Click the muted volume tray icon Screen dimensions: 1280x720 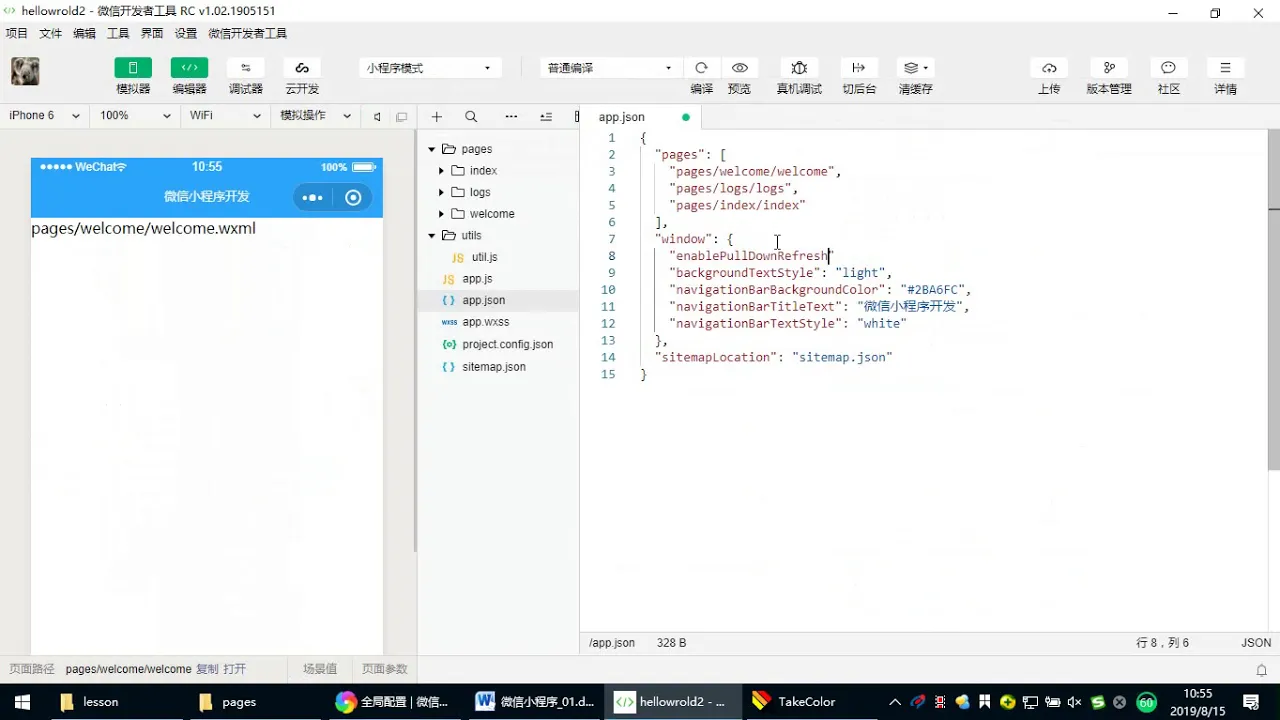pos(1074,702)
